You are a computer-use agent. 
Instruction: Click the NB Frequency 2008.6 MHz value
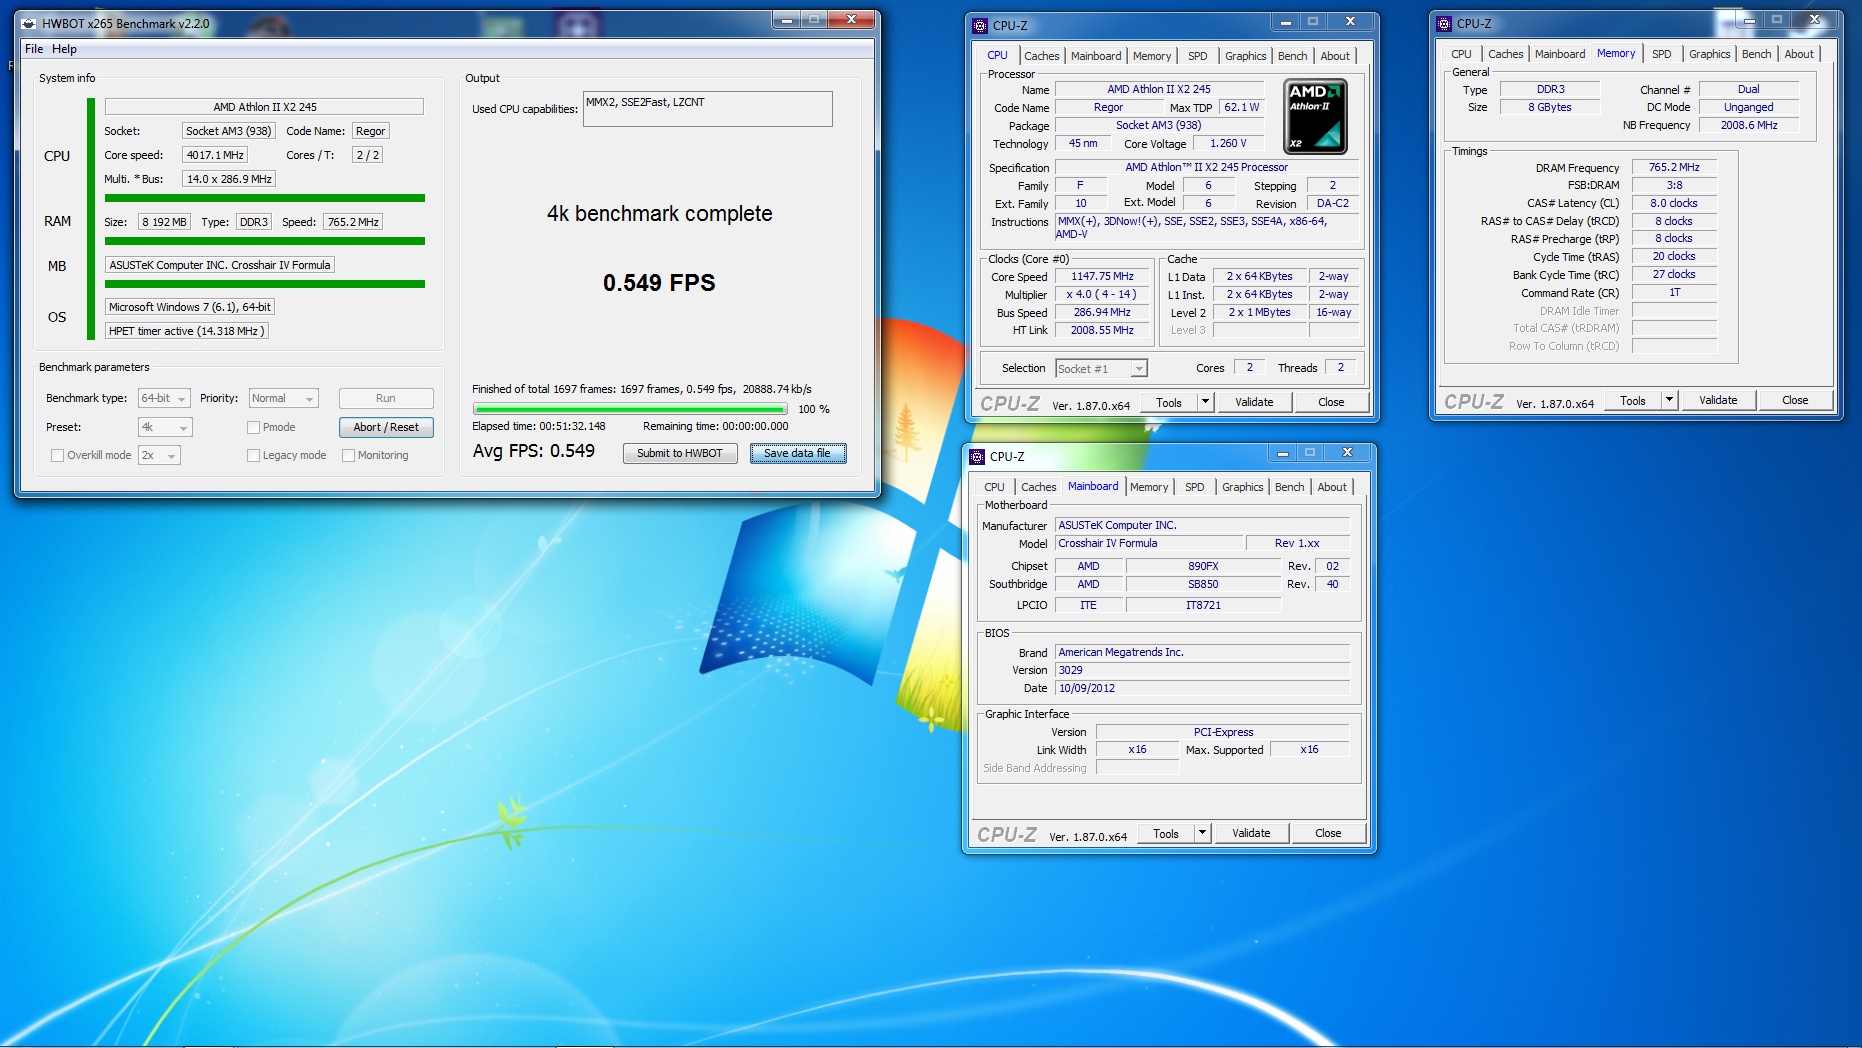click(x=1749, y=125)
